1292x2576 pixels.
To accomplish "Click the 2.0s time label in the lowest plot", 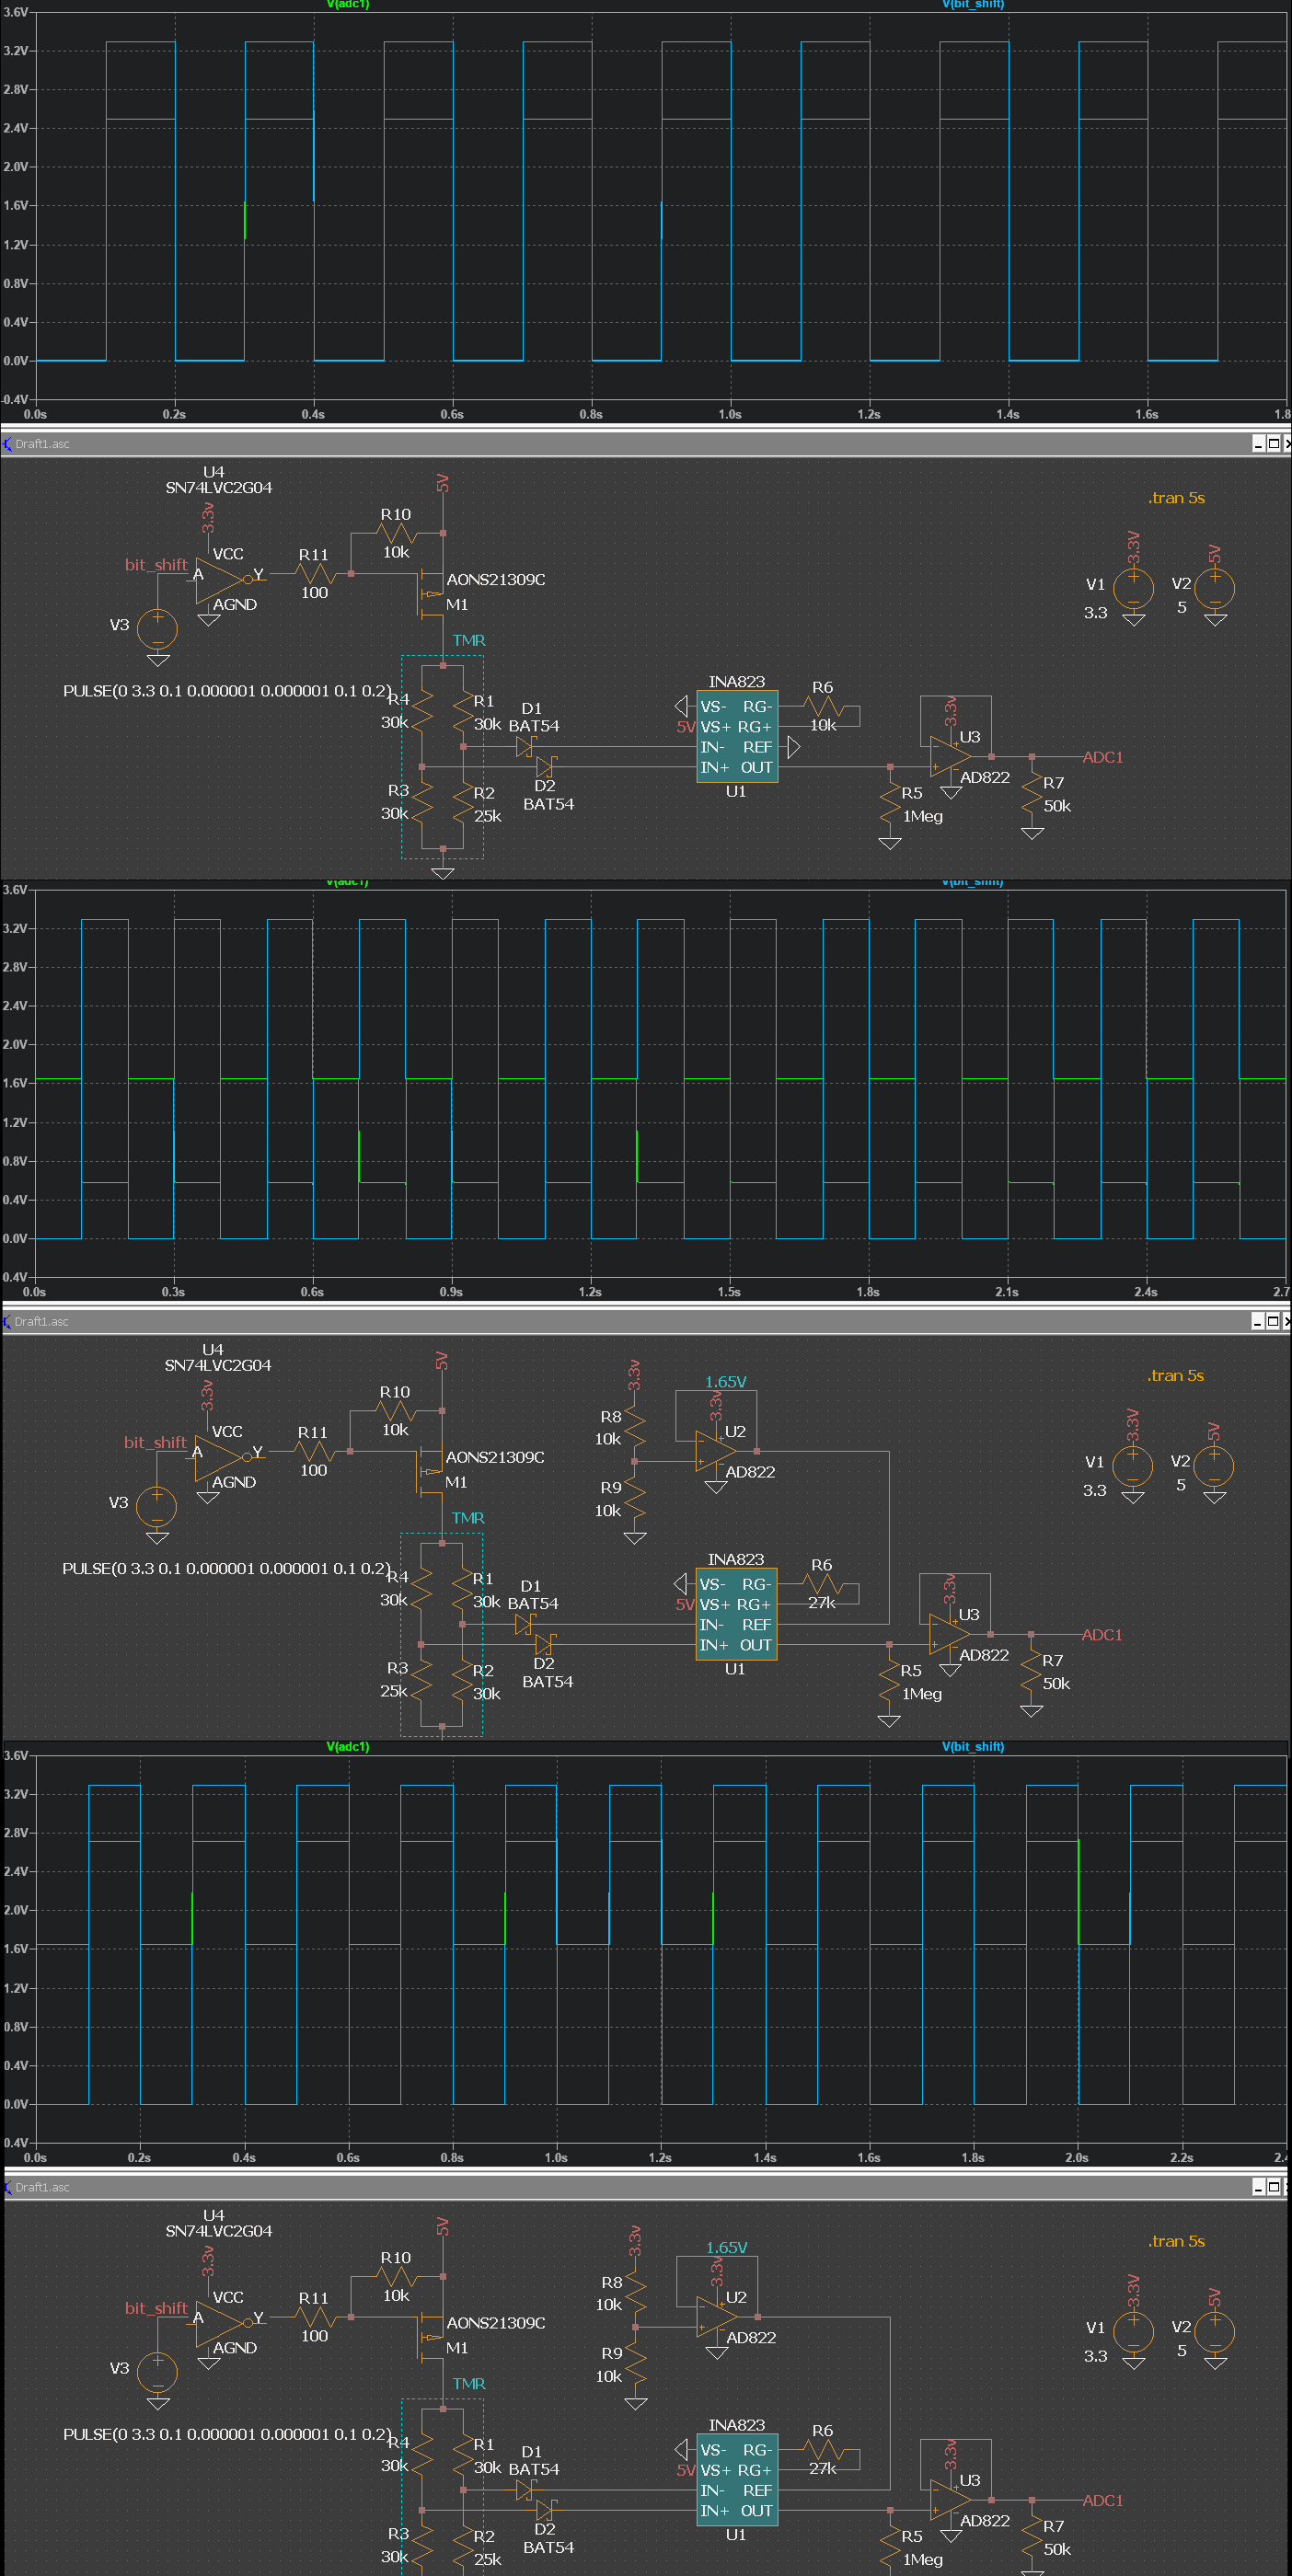I will (x=1077, y=2158).
